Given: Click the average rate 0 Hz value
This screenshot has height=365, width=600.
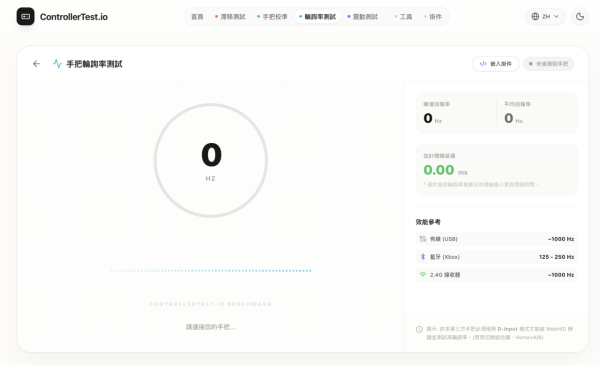Looking at the screenshot, I should pos(513,119).
